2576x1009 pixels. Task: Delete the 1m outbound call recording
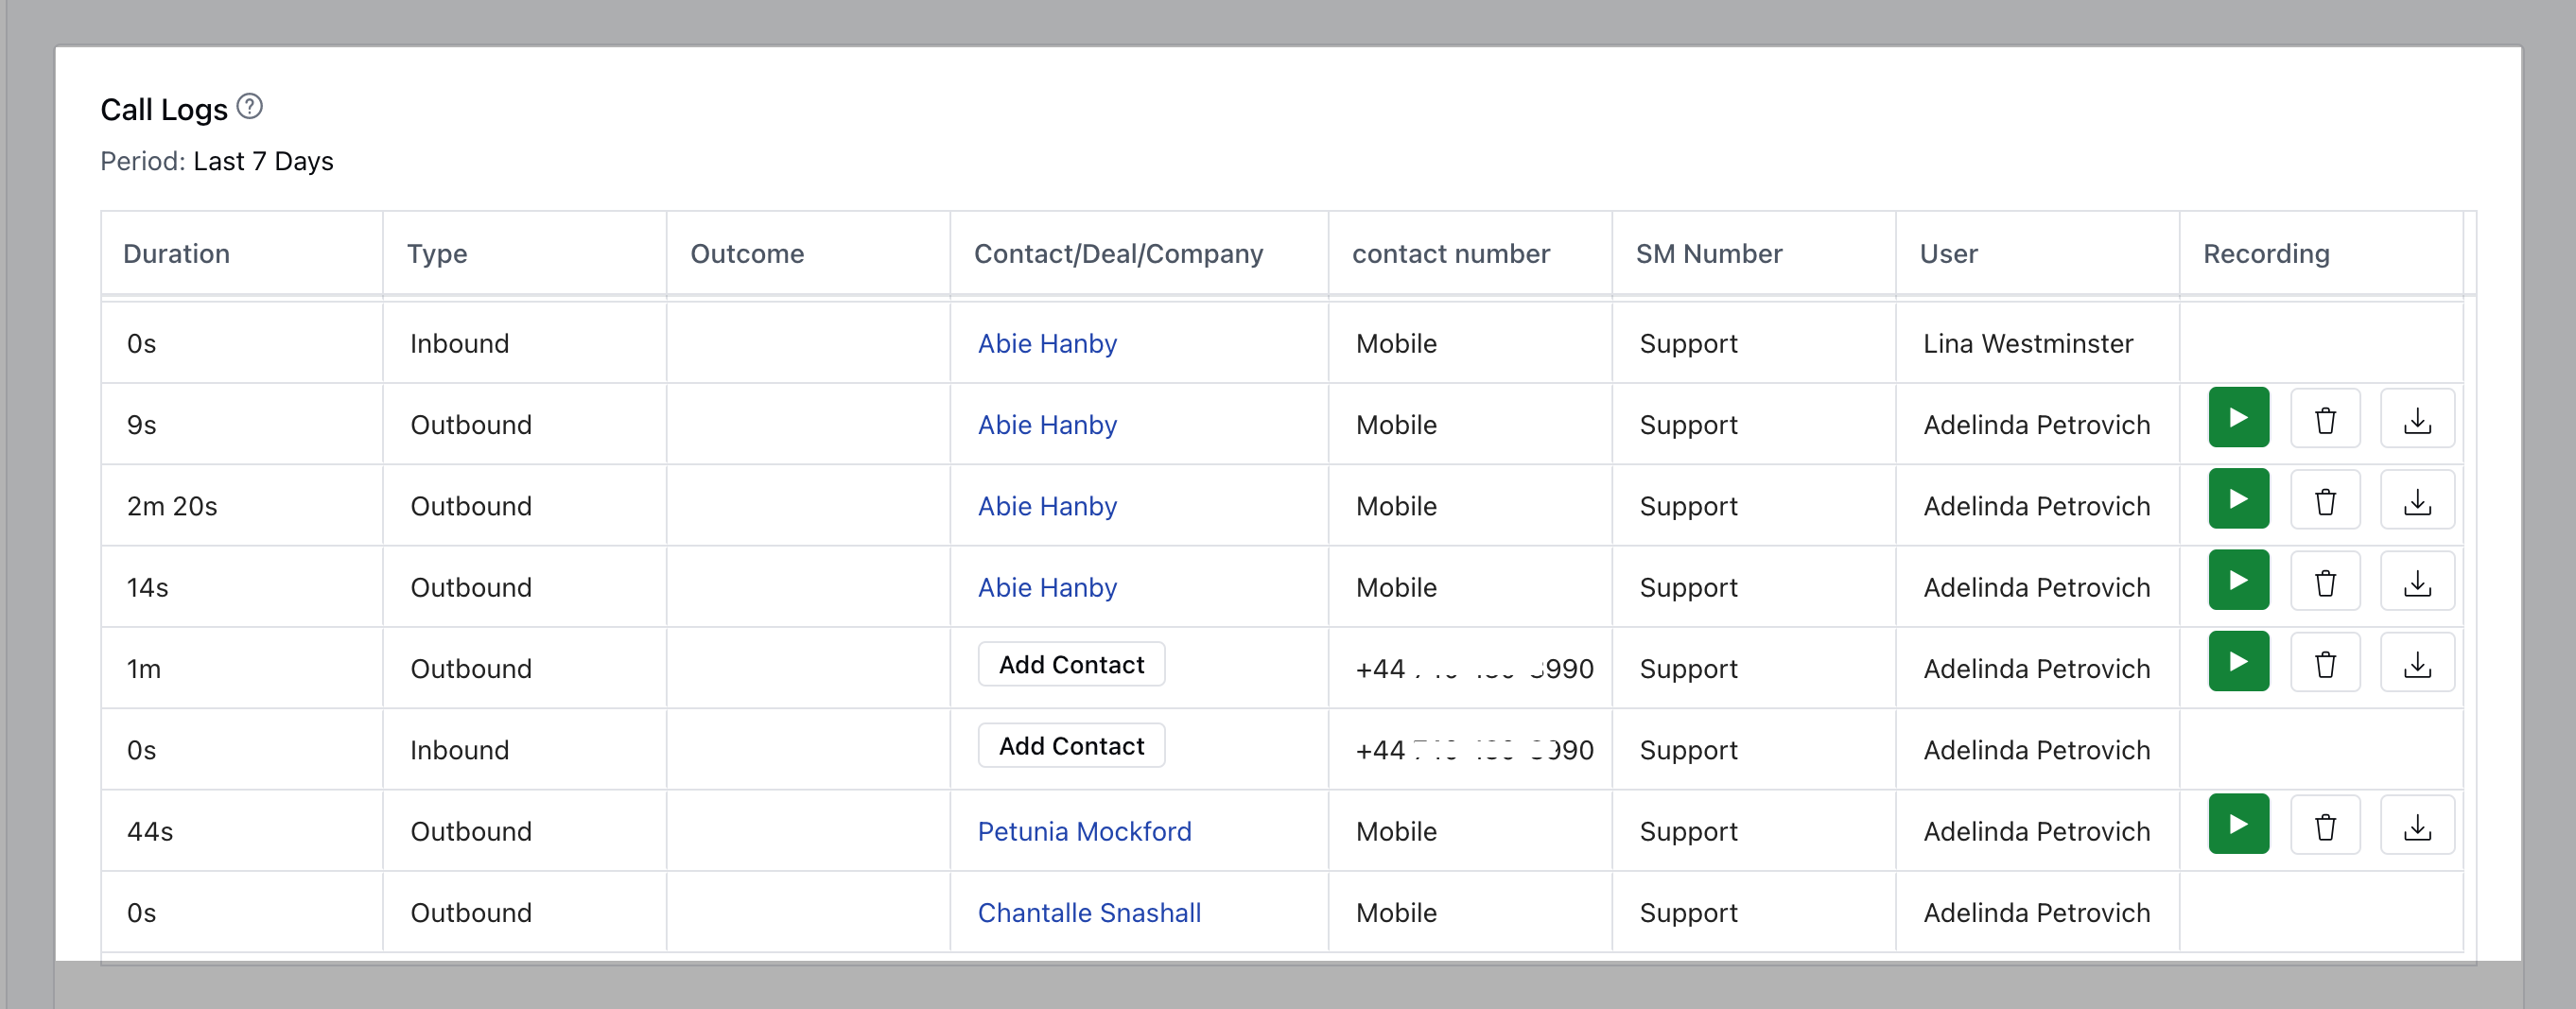tap(2325, 664)
